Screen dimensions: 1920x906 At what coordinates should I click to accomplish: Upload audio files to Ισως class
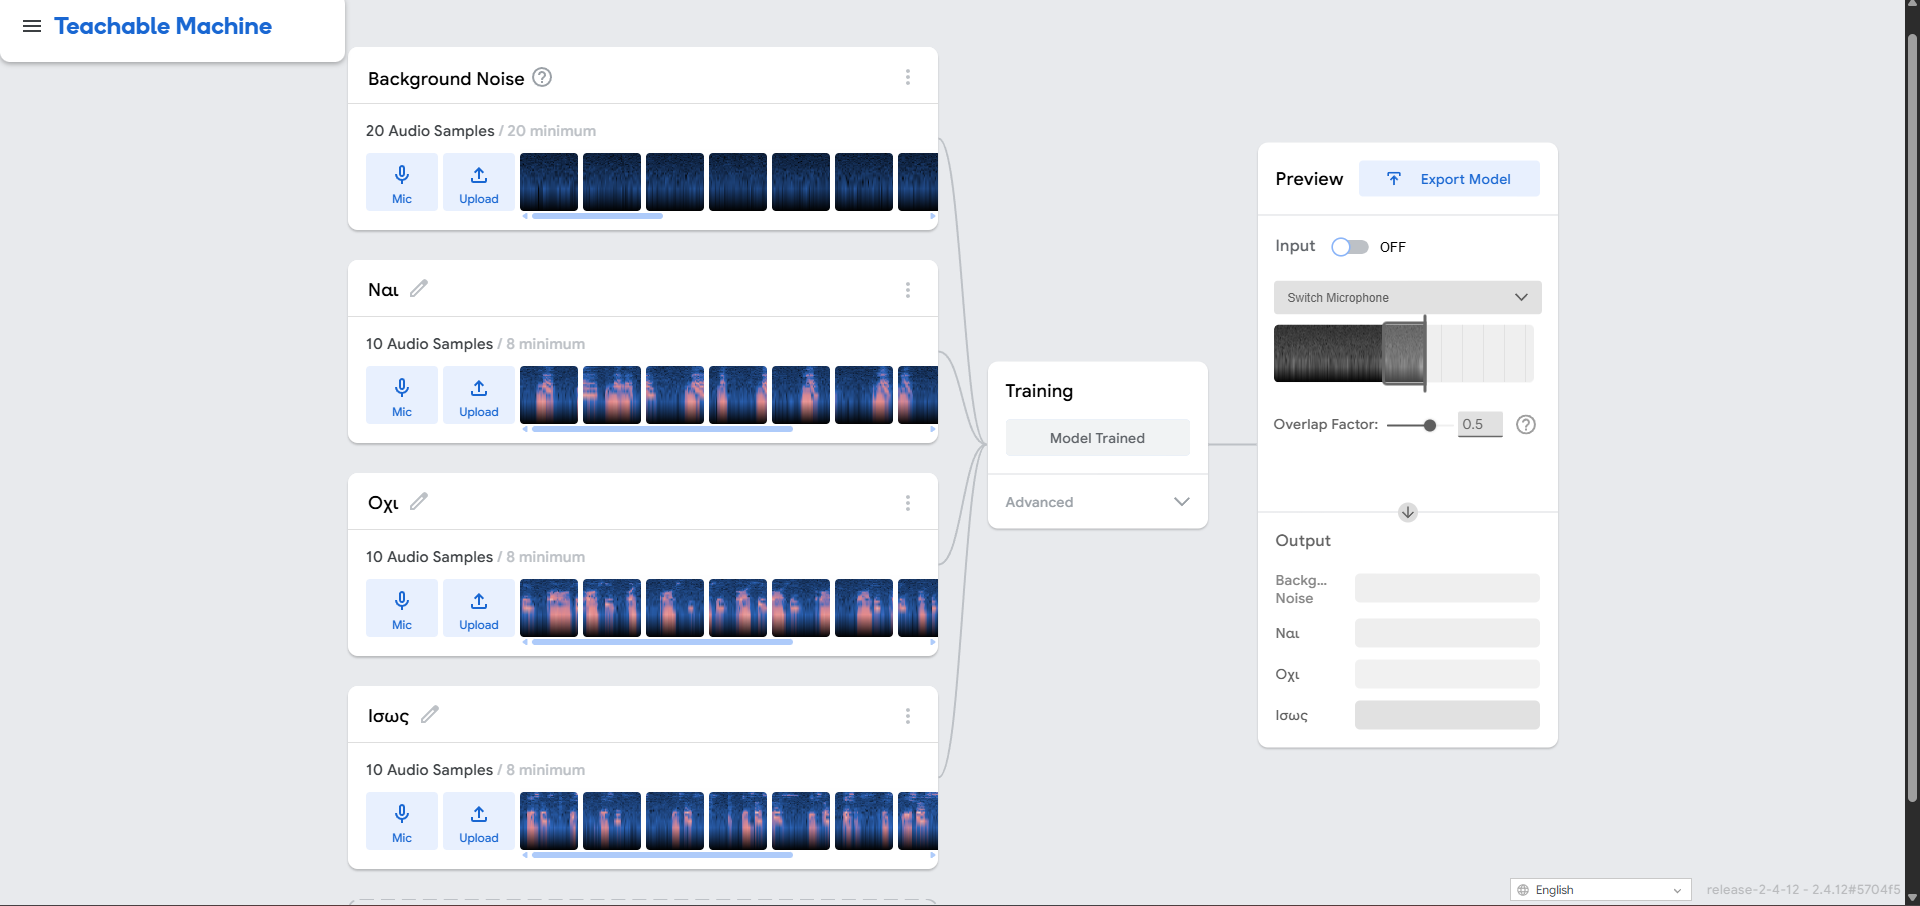pos(479,821)
